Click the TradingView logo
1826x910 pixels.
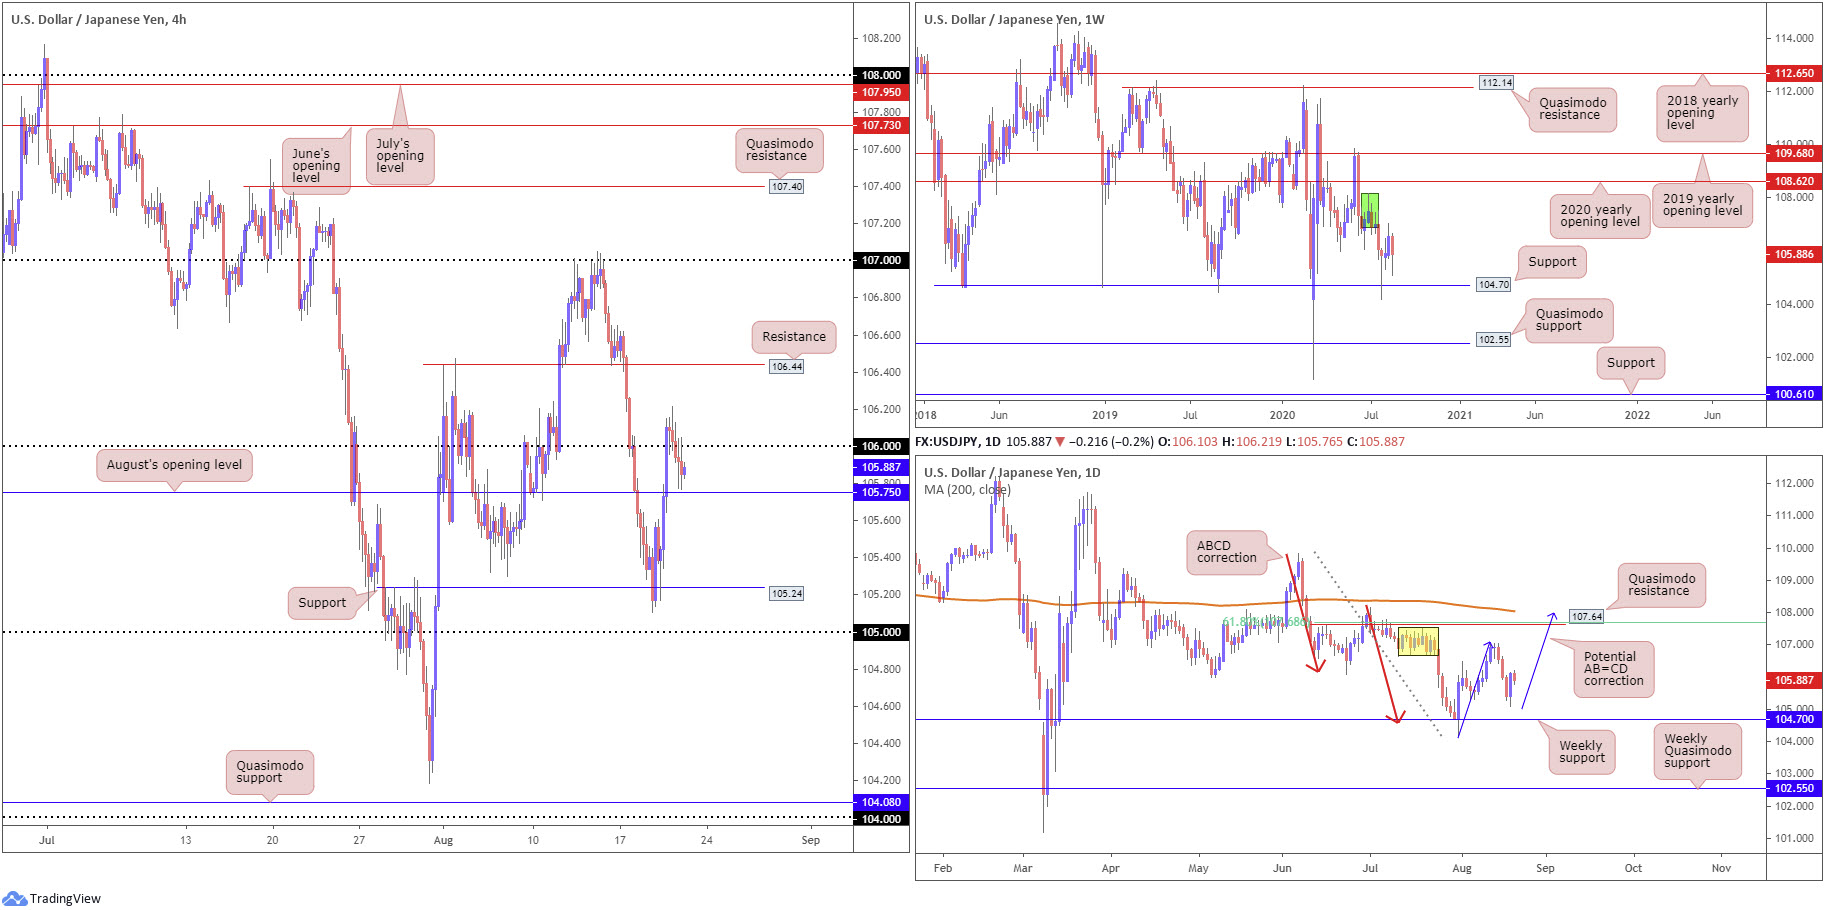pos(52,898)
